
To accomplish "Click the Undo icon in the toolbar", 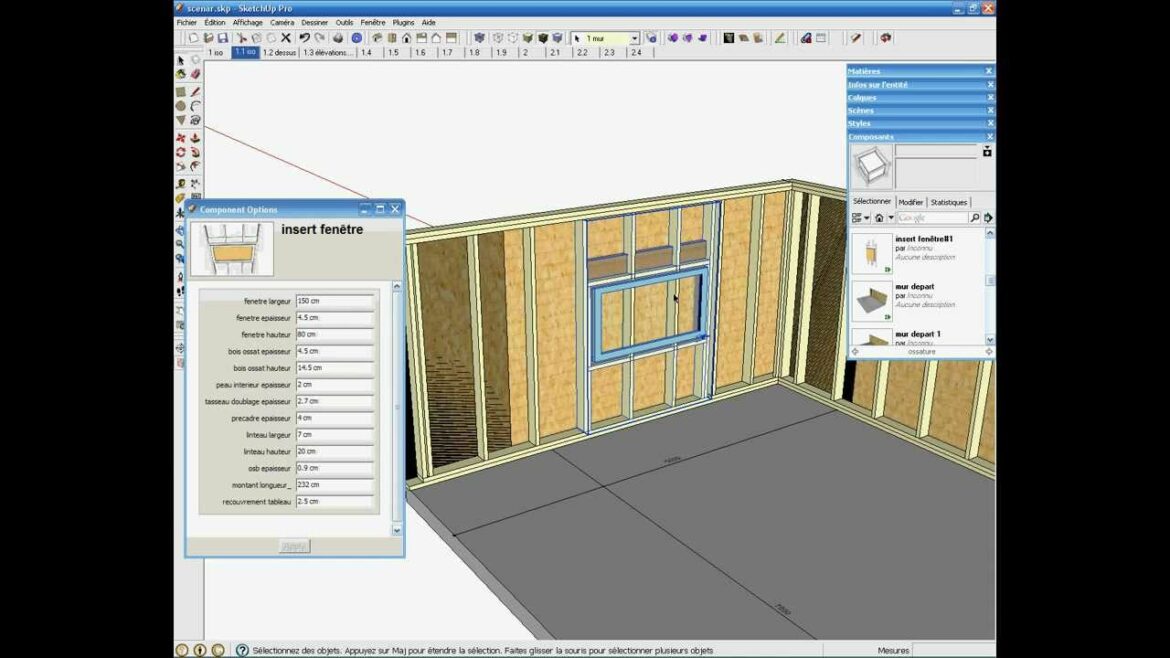I will [304, 36].
